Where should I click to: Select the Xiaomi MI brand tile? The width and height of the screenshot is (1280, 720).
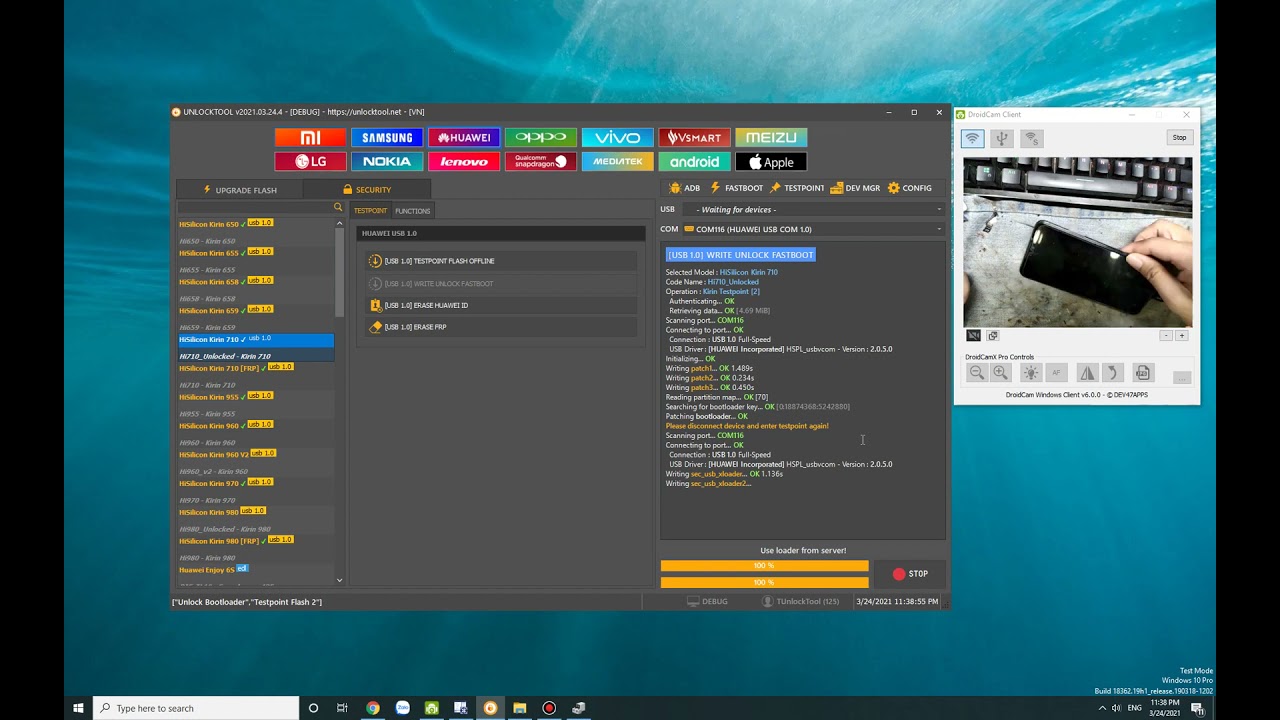coord(311,137)
